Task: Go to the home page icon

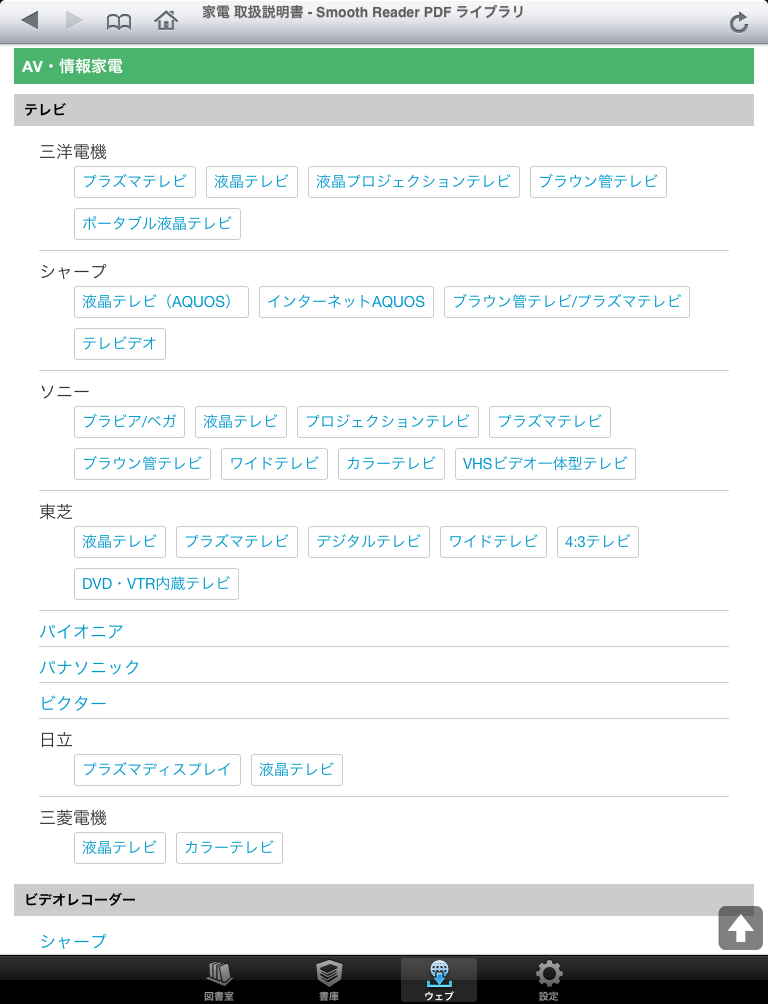Action: coord(166,20)
